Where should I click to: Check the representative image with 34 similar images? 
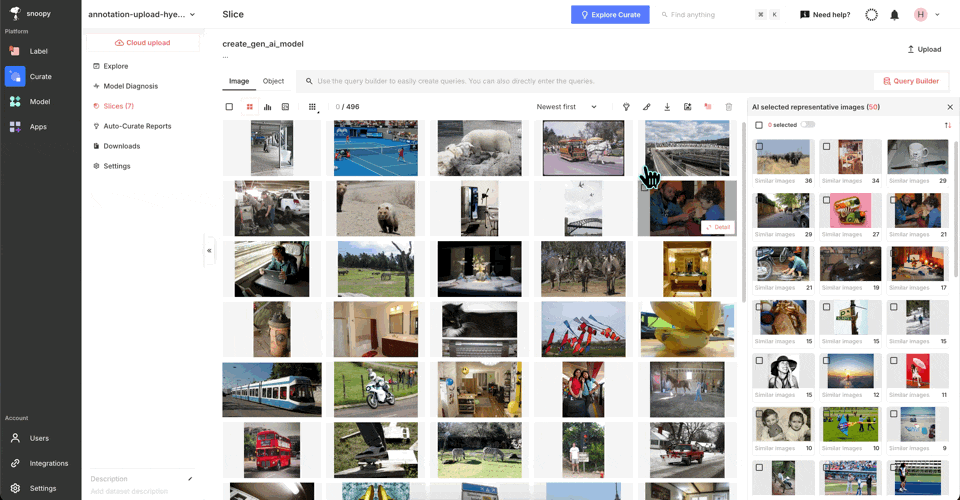tap(827, 146)
